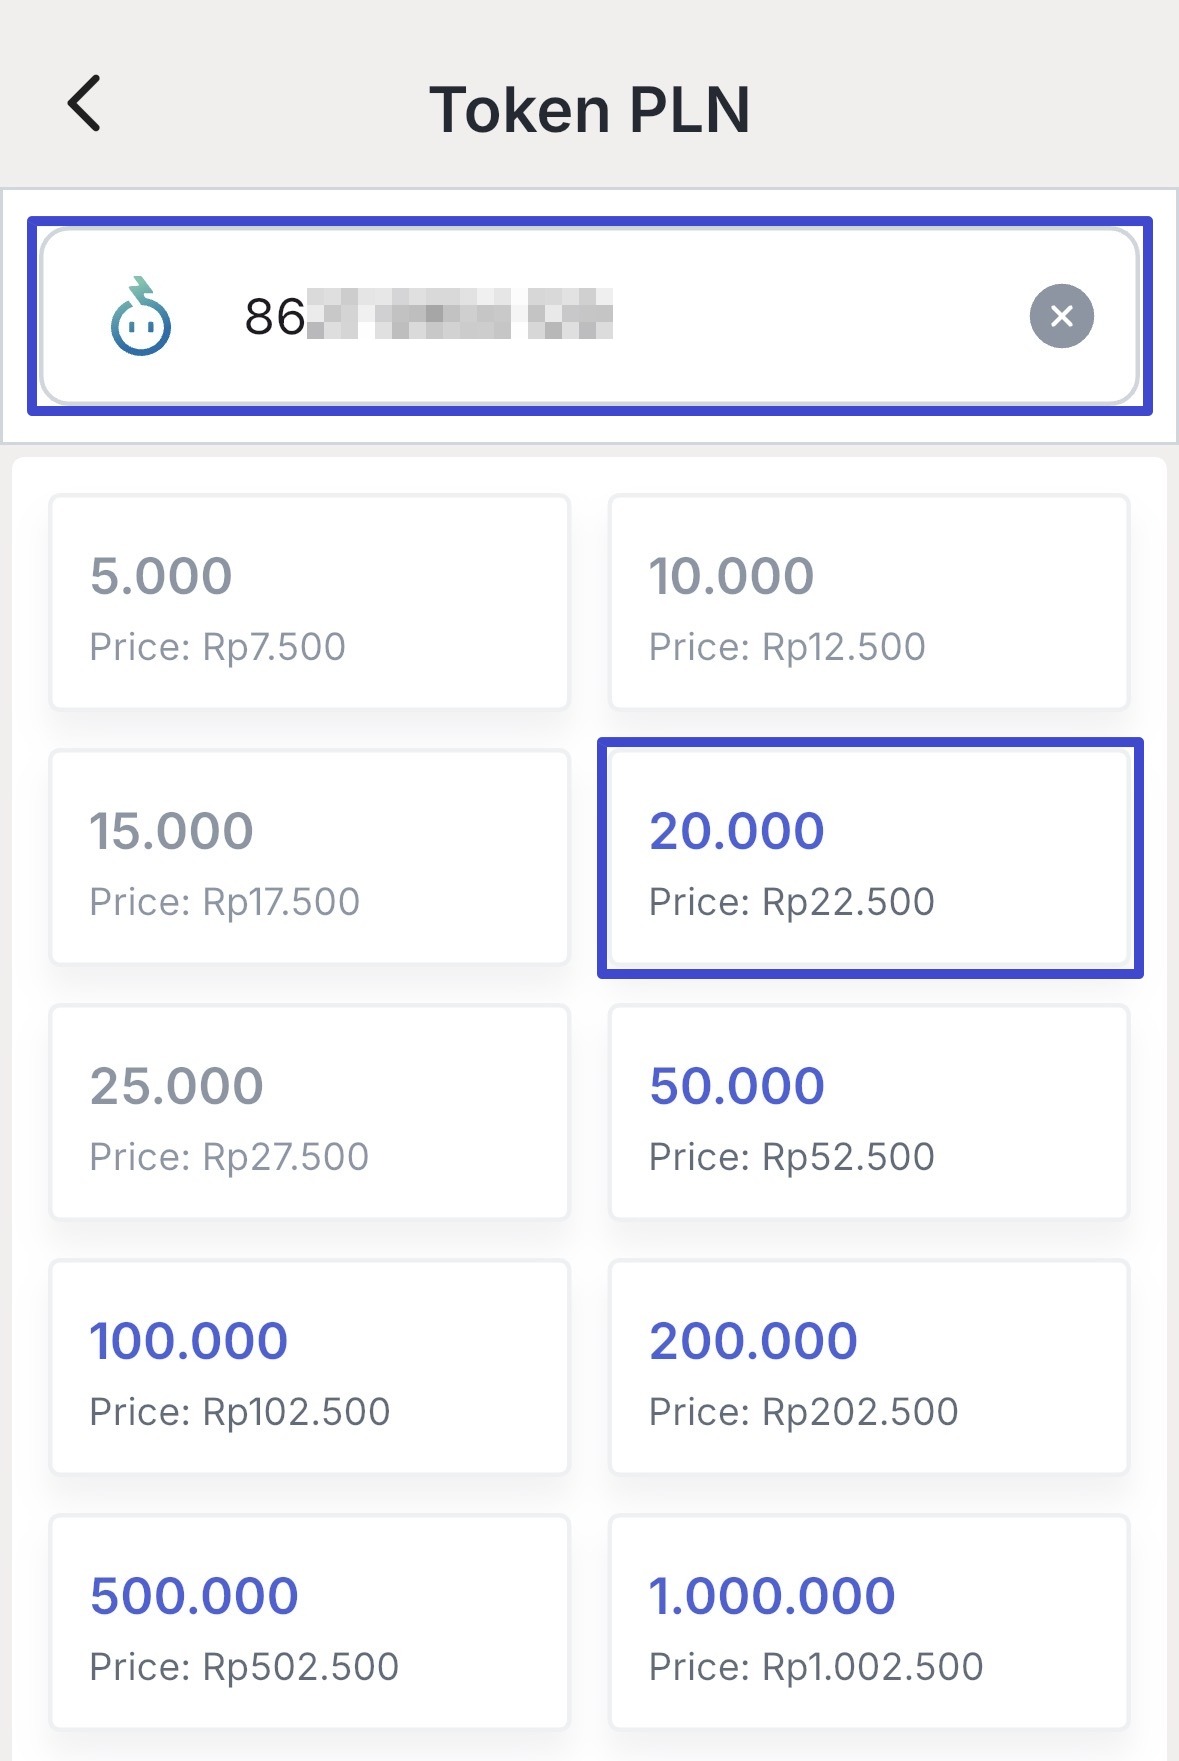Select the 100.000 token card
This screenshot has width=1179, height=1761.
click(310, 1367)
